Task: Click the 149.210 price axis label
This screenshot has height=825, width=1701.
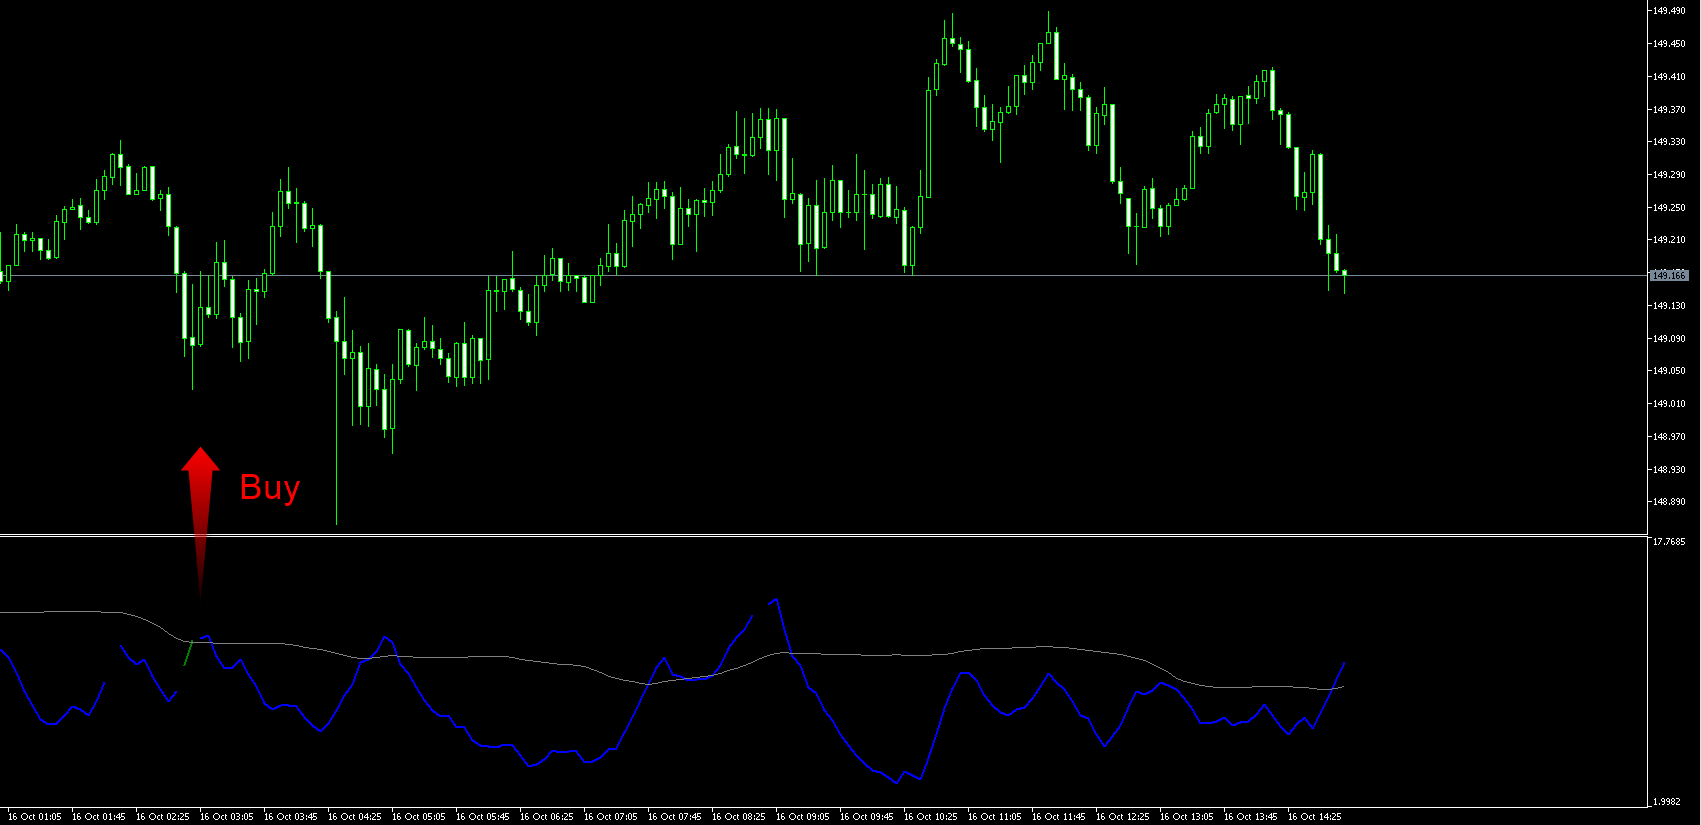Action: pyautogui.click(x=1669, y=240)
